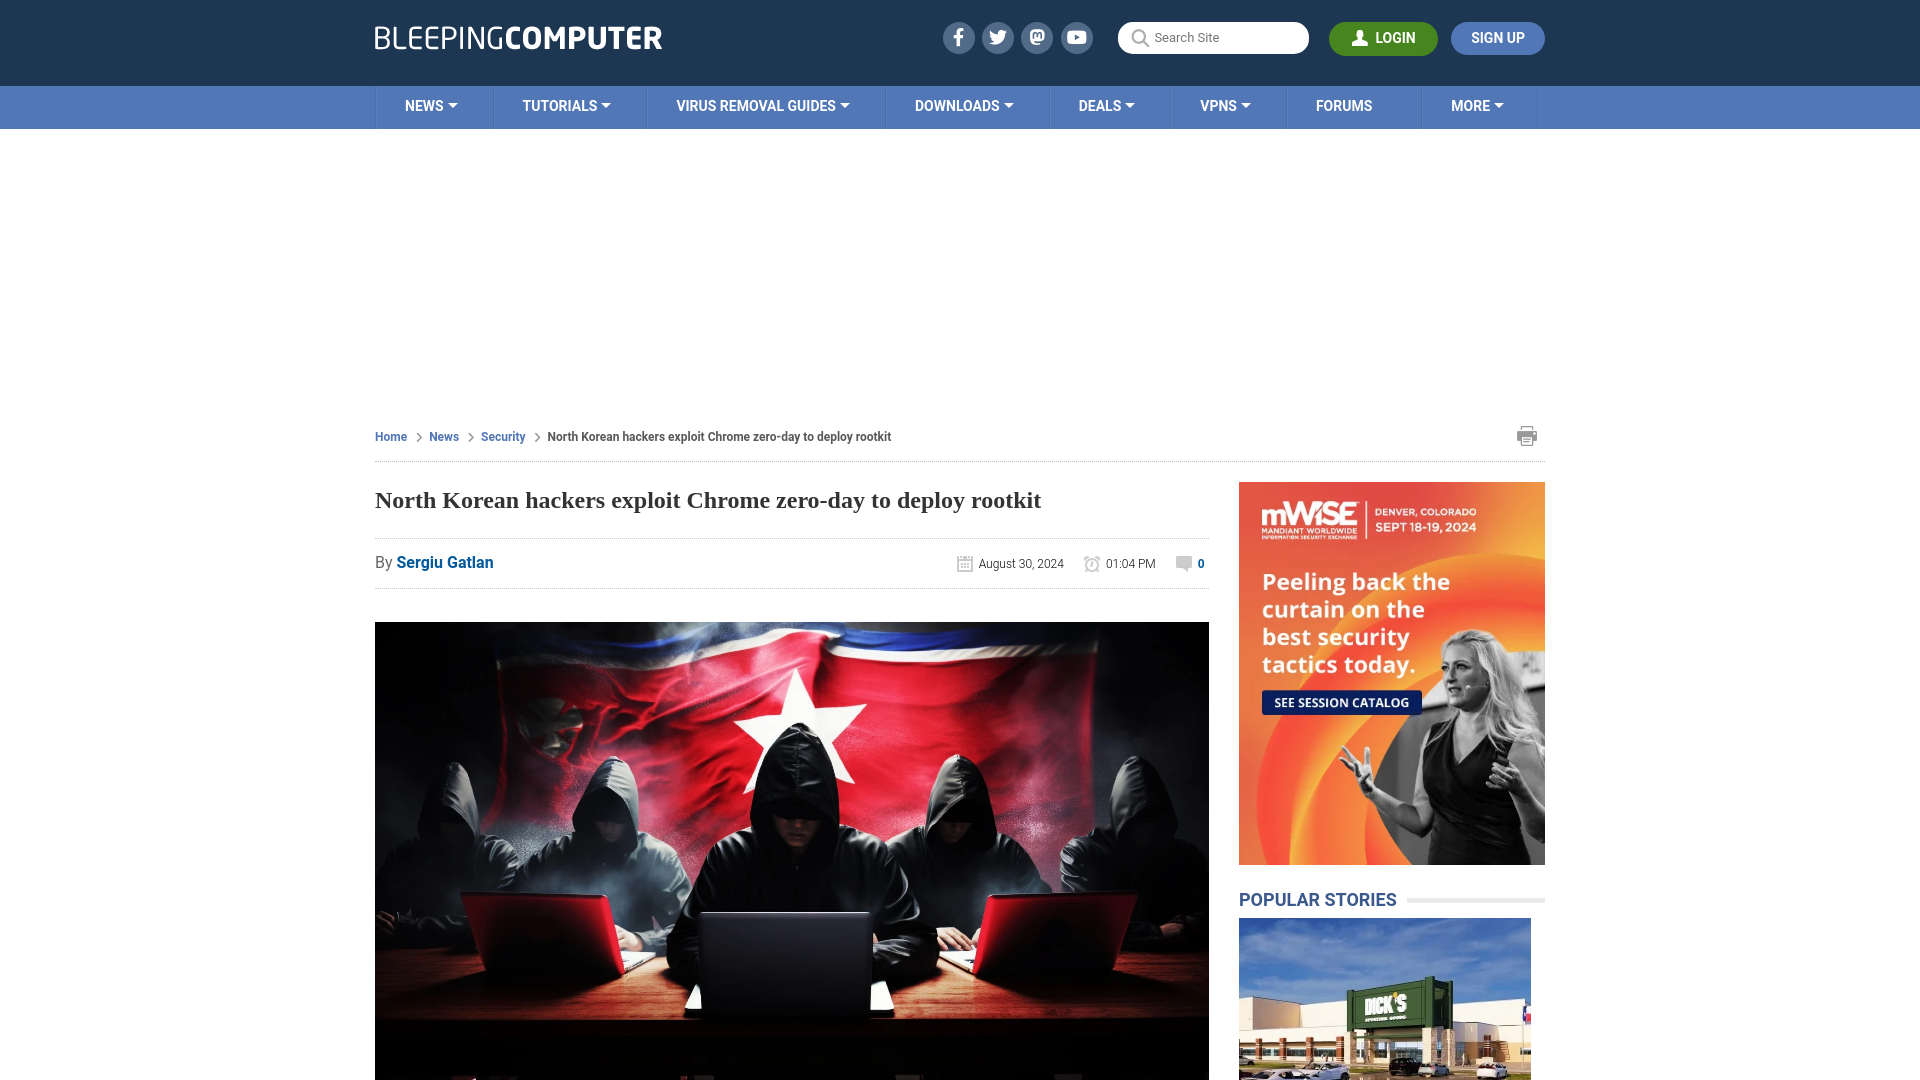1920x1080 pixels.
Task: Click the calendar date icon near August 30
Action: (964, 563)
